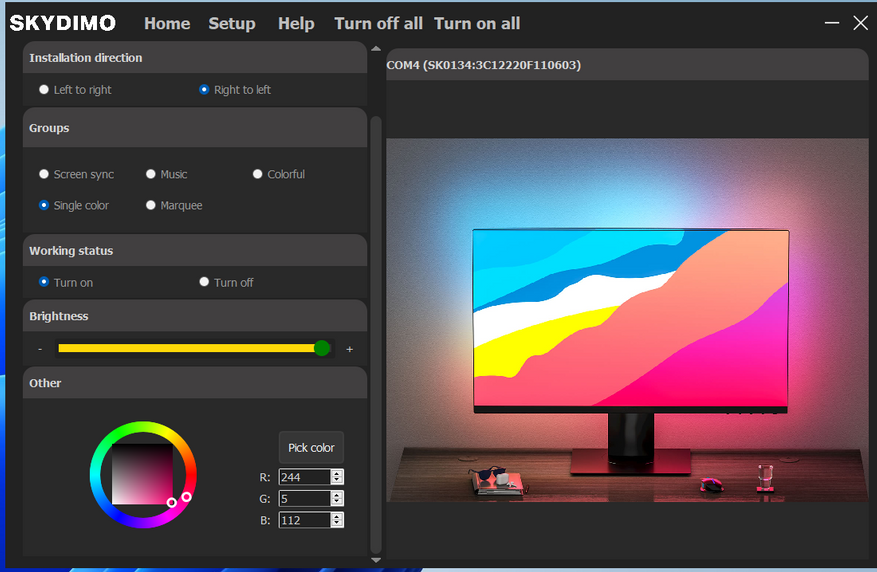Click the COM4 device header
This screenshot has height=572, width=877.
[627, 65]
